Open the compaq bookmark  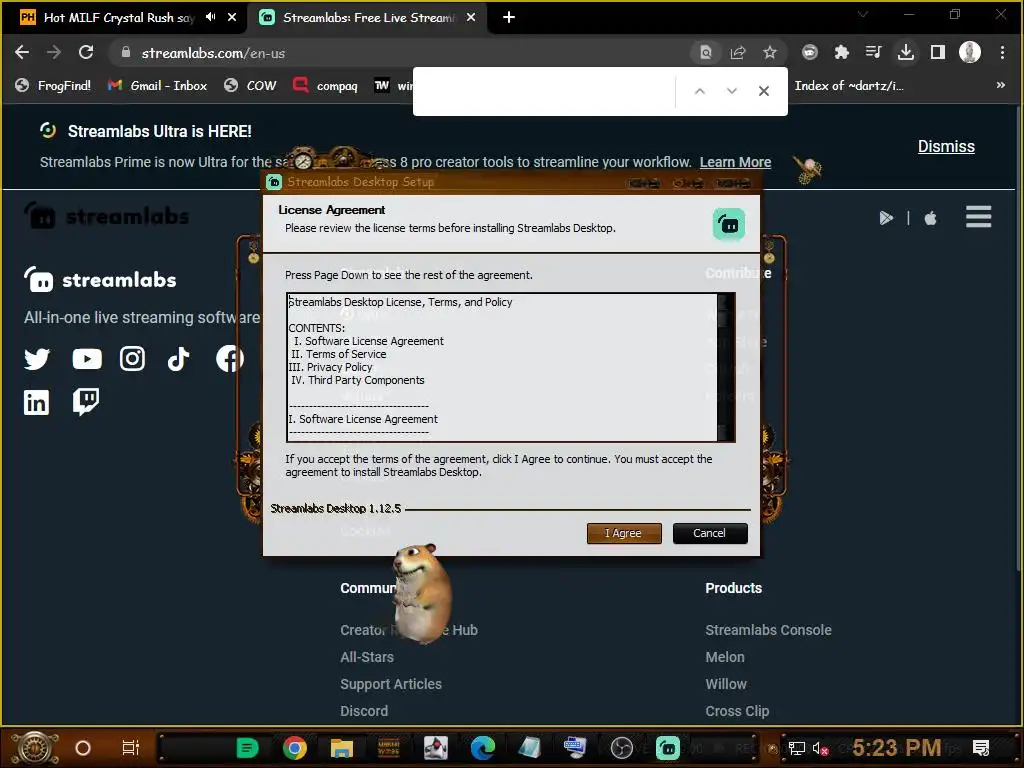point(325,86)
